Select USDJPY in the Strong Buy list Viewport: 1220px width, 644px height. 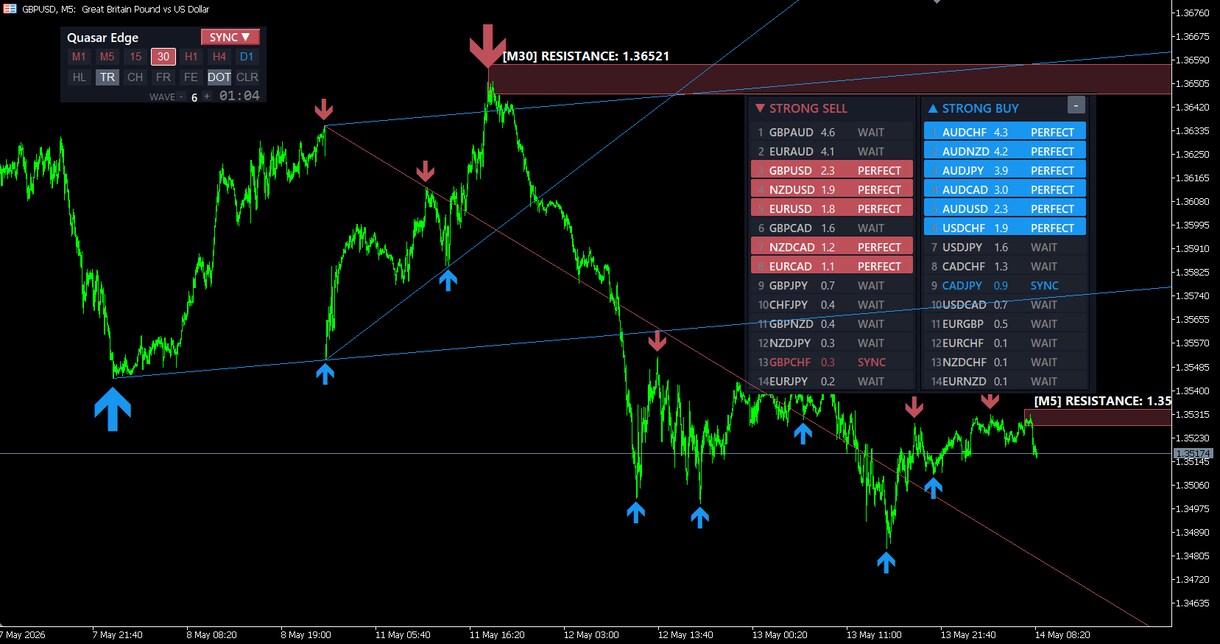(x=1005, y=247)
